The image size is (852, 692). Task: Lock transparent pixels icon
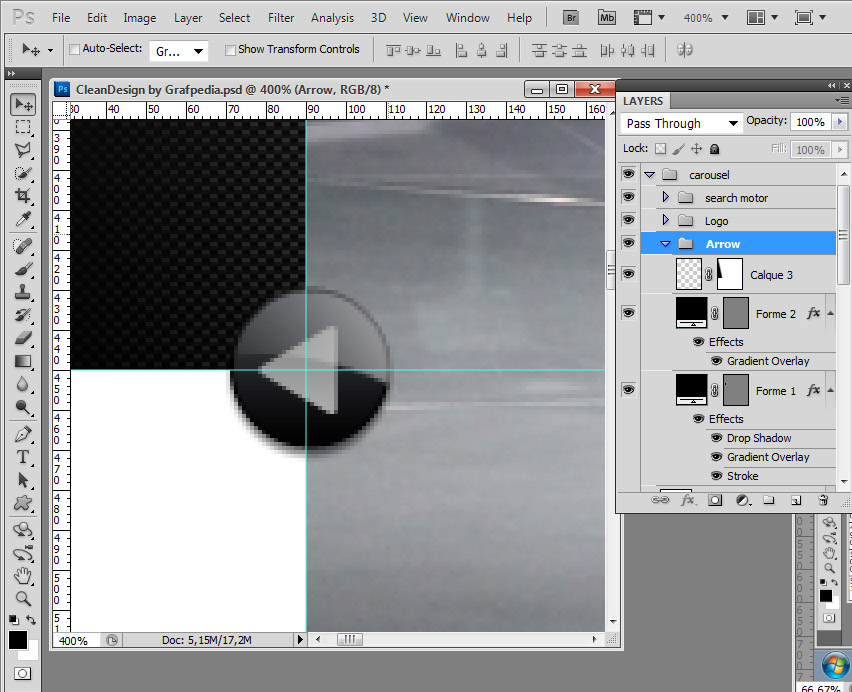click(x=660, y=149)
